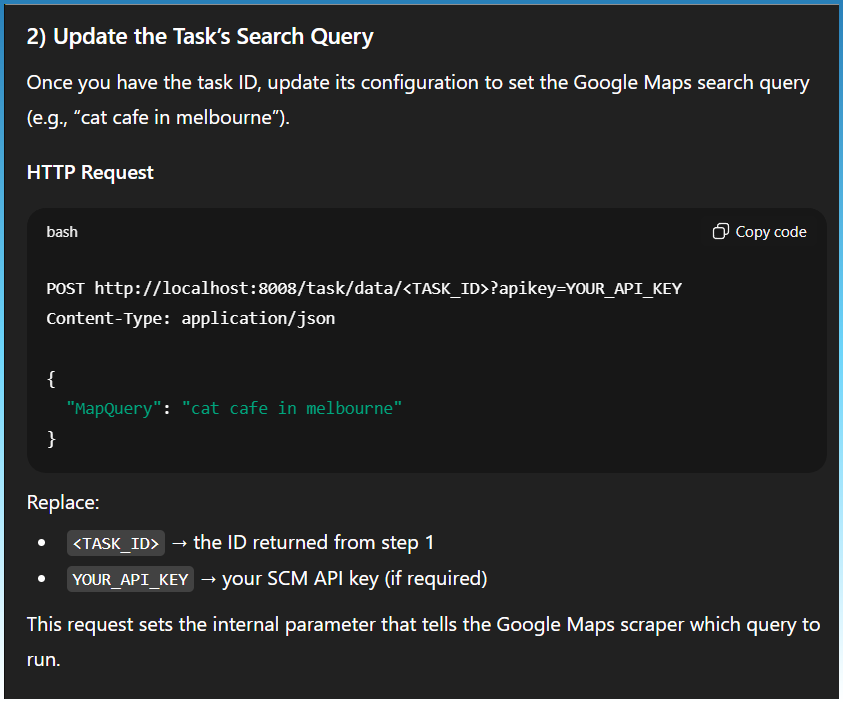Click the opening curly brace in the code

click(51, 378)
